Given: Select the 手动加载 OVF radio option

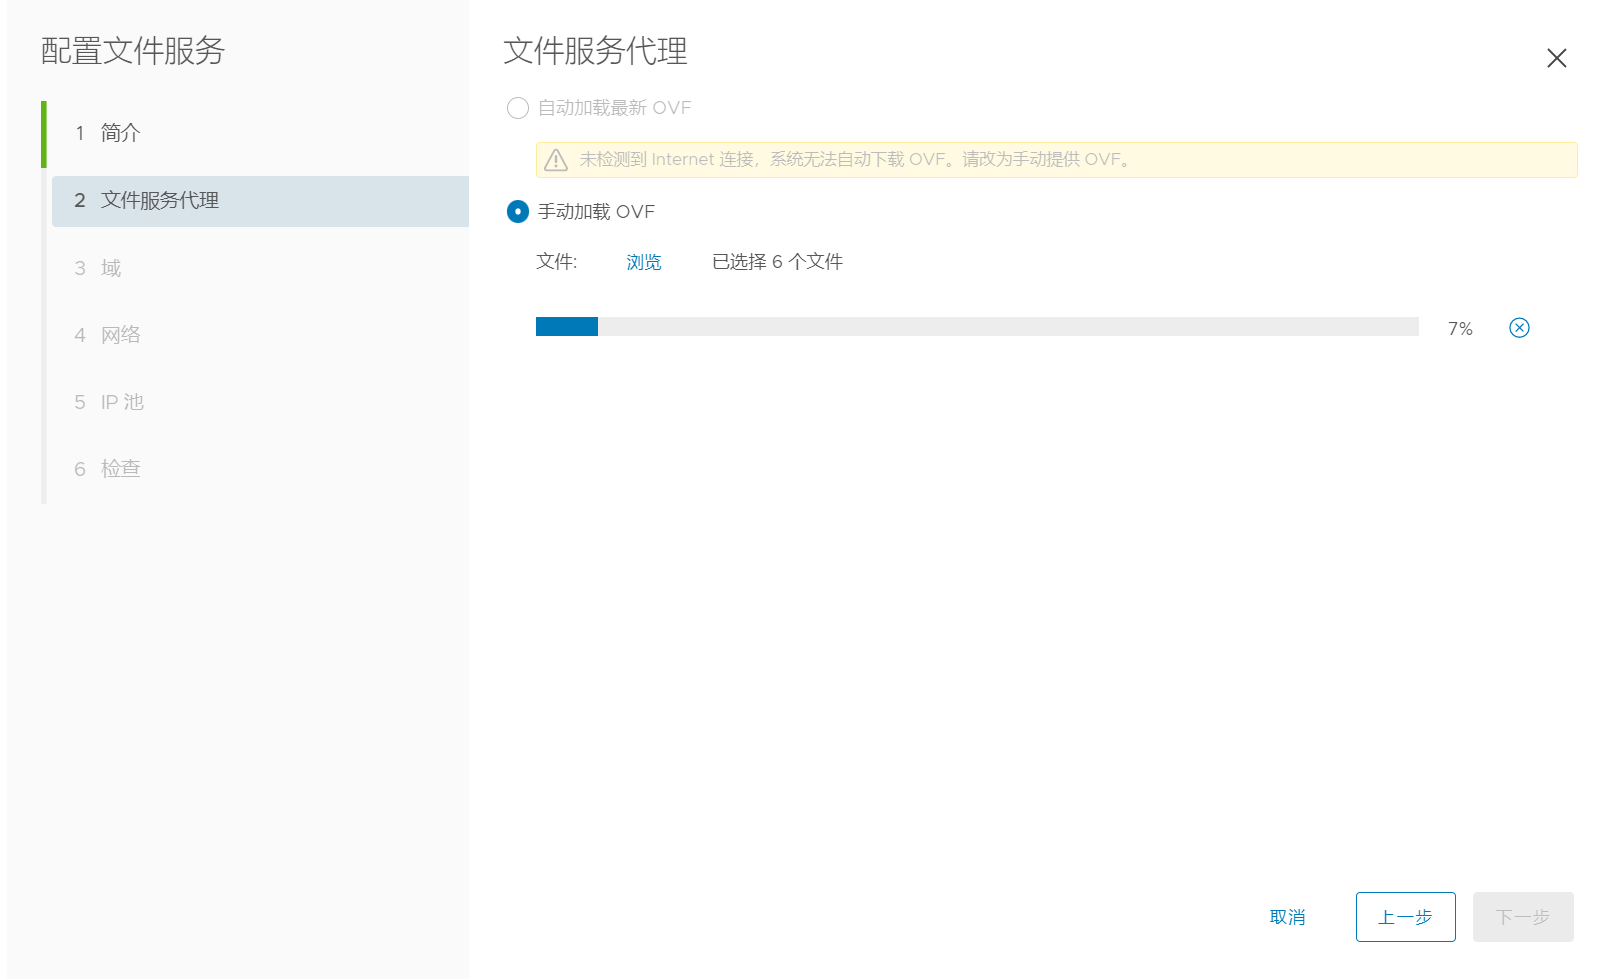Looking at the screenshot, I should tap(518, 212).
